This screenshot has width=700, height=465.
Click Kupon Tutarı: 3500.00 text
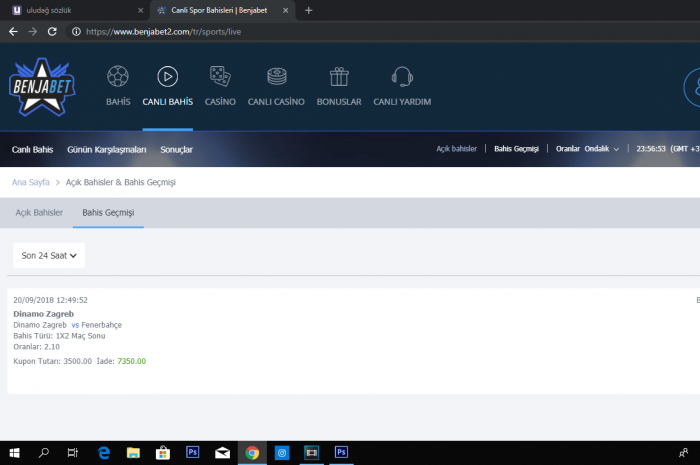point(53,361)
